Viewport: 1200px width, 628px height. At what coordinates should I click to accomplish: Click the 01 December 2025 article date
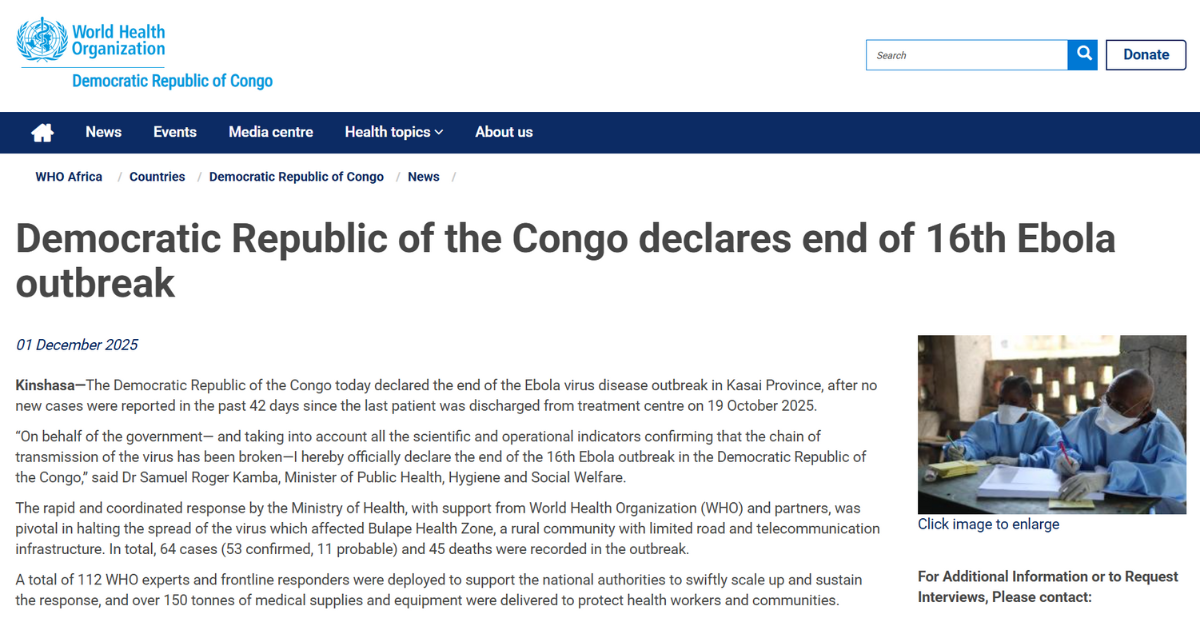77,345
